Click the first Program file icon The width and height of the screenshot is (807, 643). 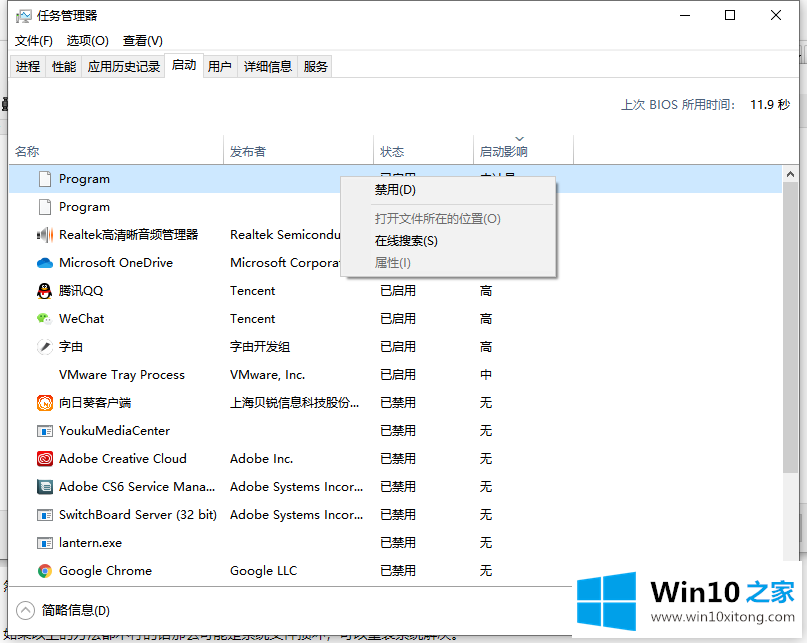(45, 179)
